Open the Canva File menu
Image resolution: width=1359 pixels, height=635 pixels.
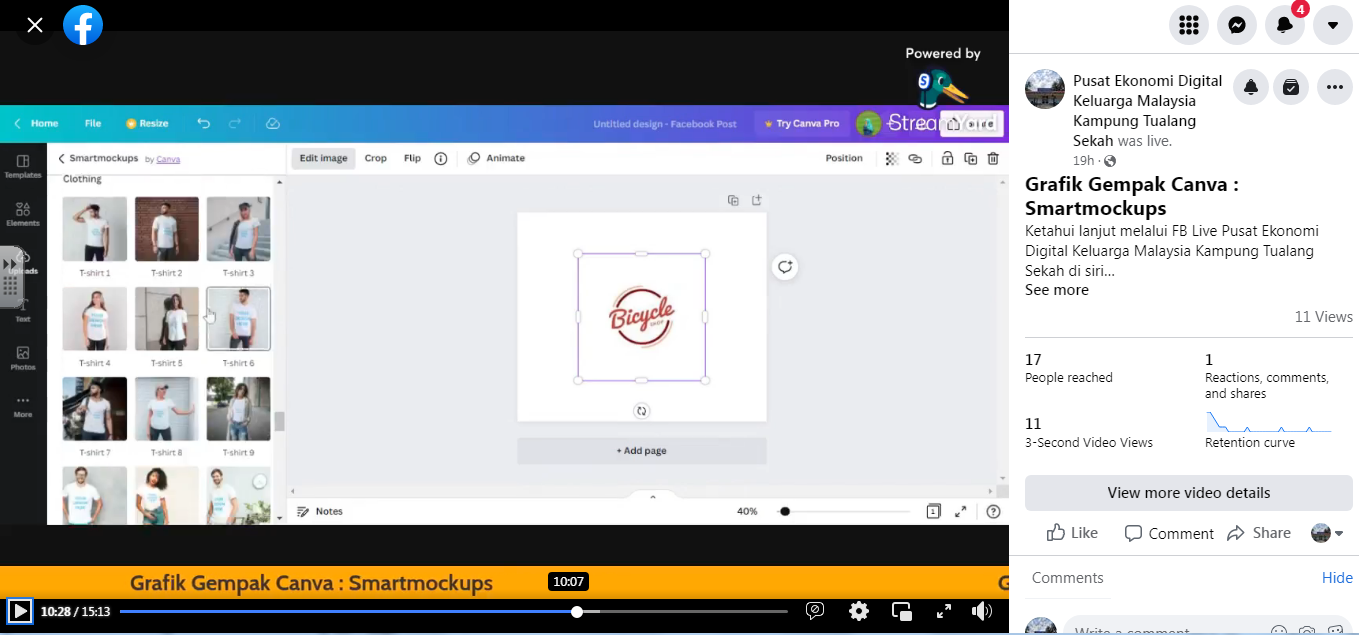(93, 124)
